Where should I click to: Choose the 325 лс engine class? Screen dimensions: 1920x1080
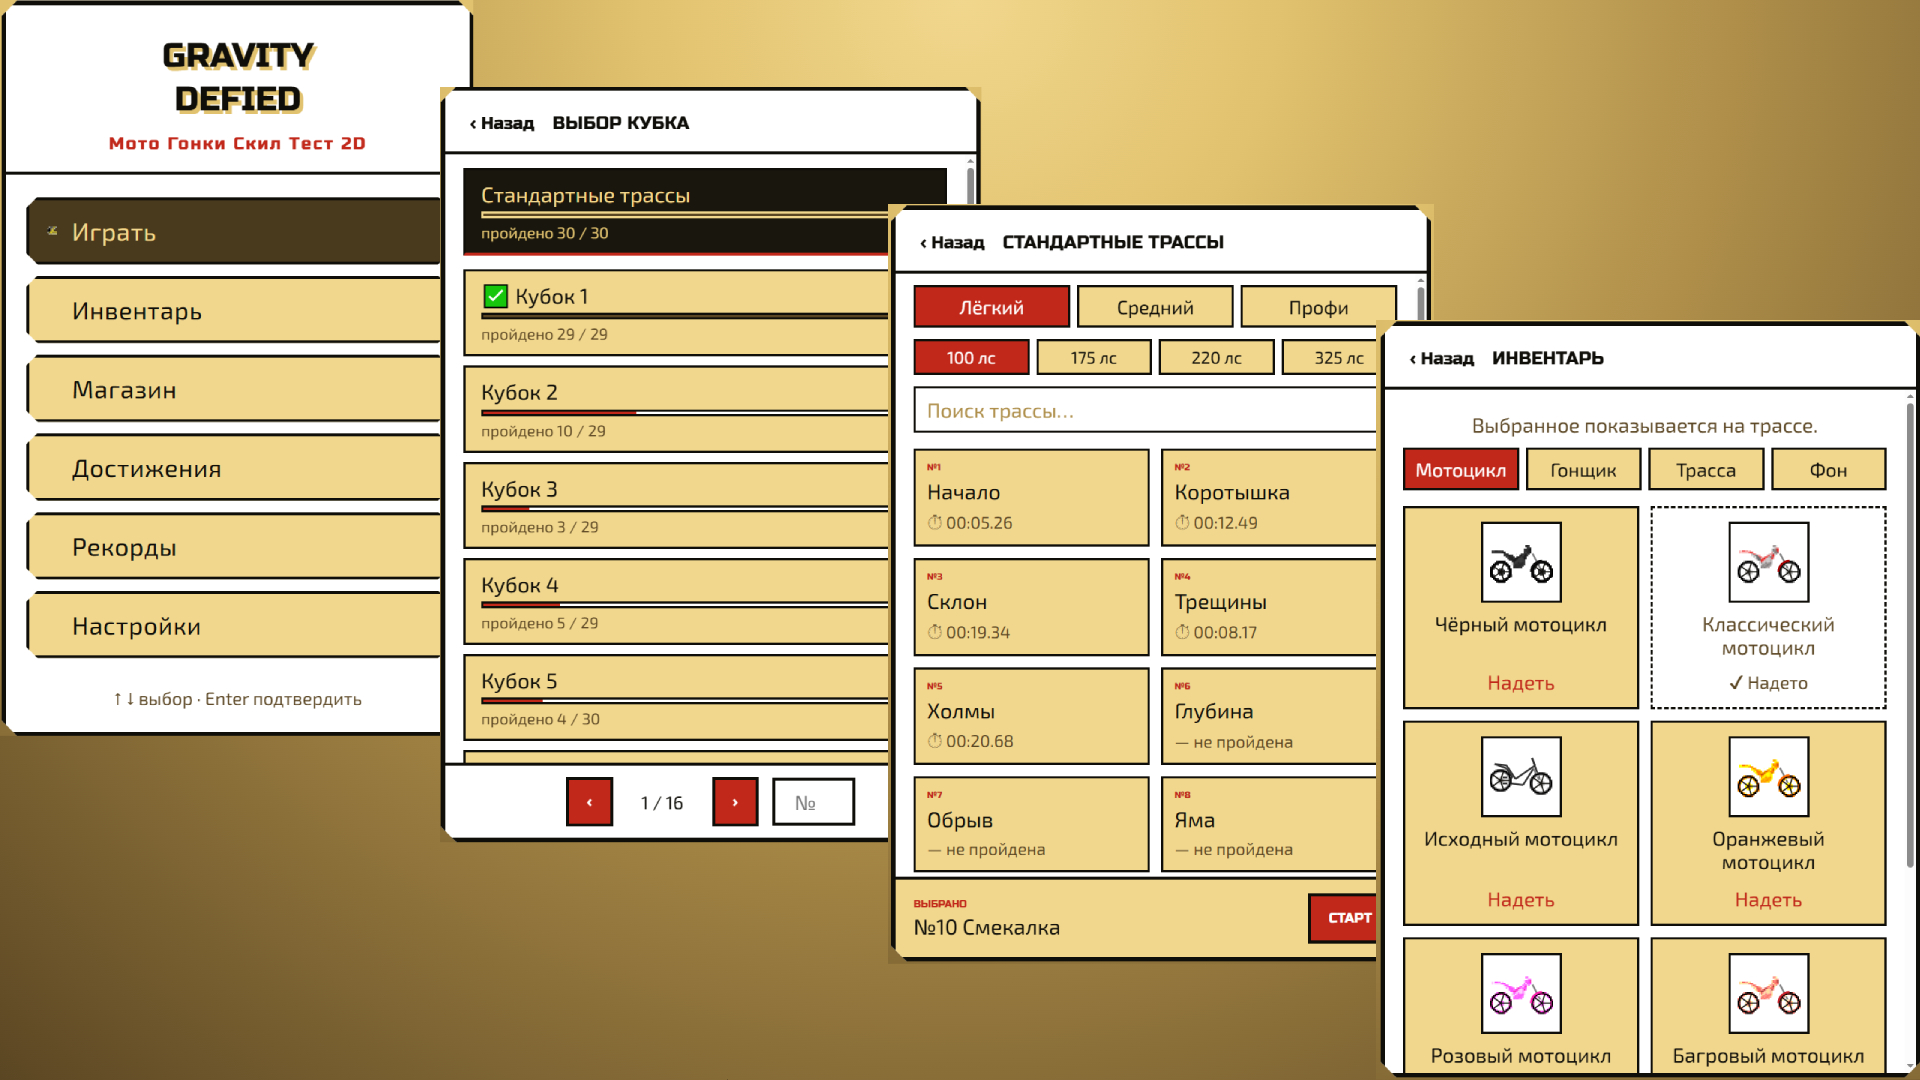[1331, 357]
